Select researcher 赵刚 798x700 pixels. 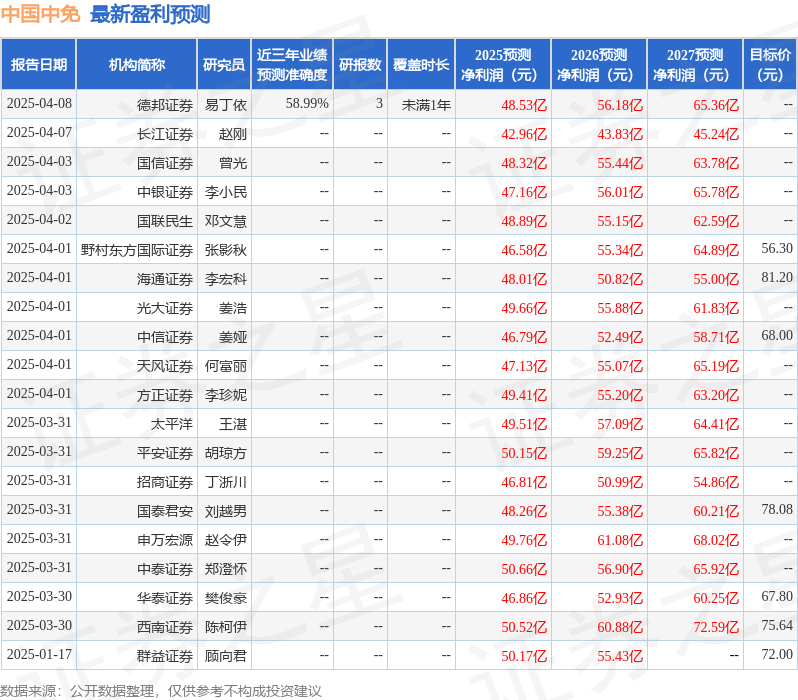pyautogui.click(x=233, y=134)
